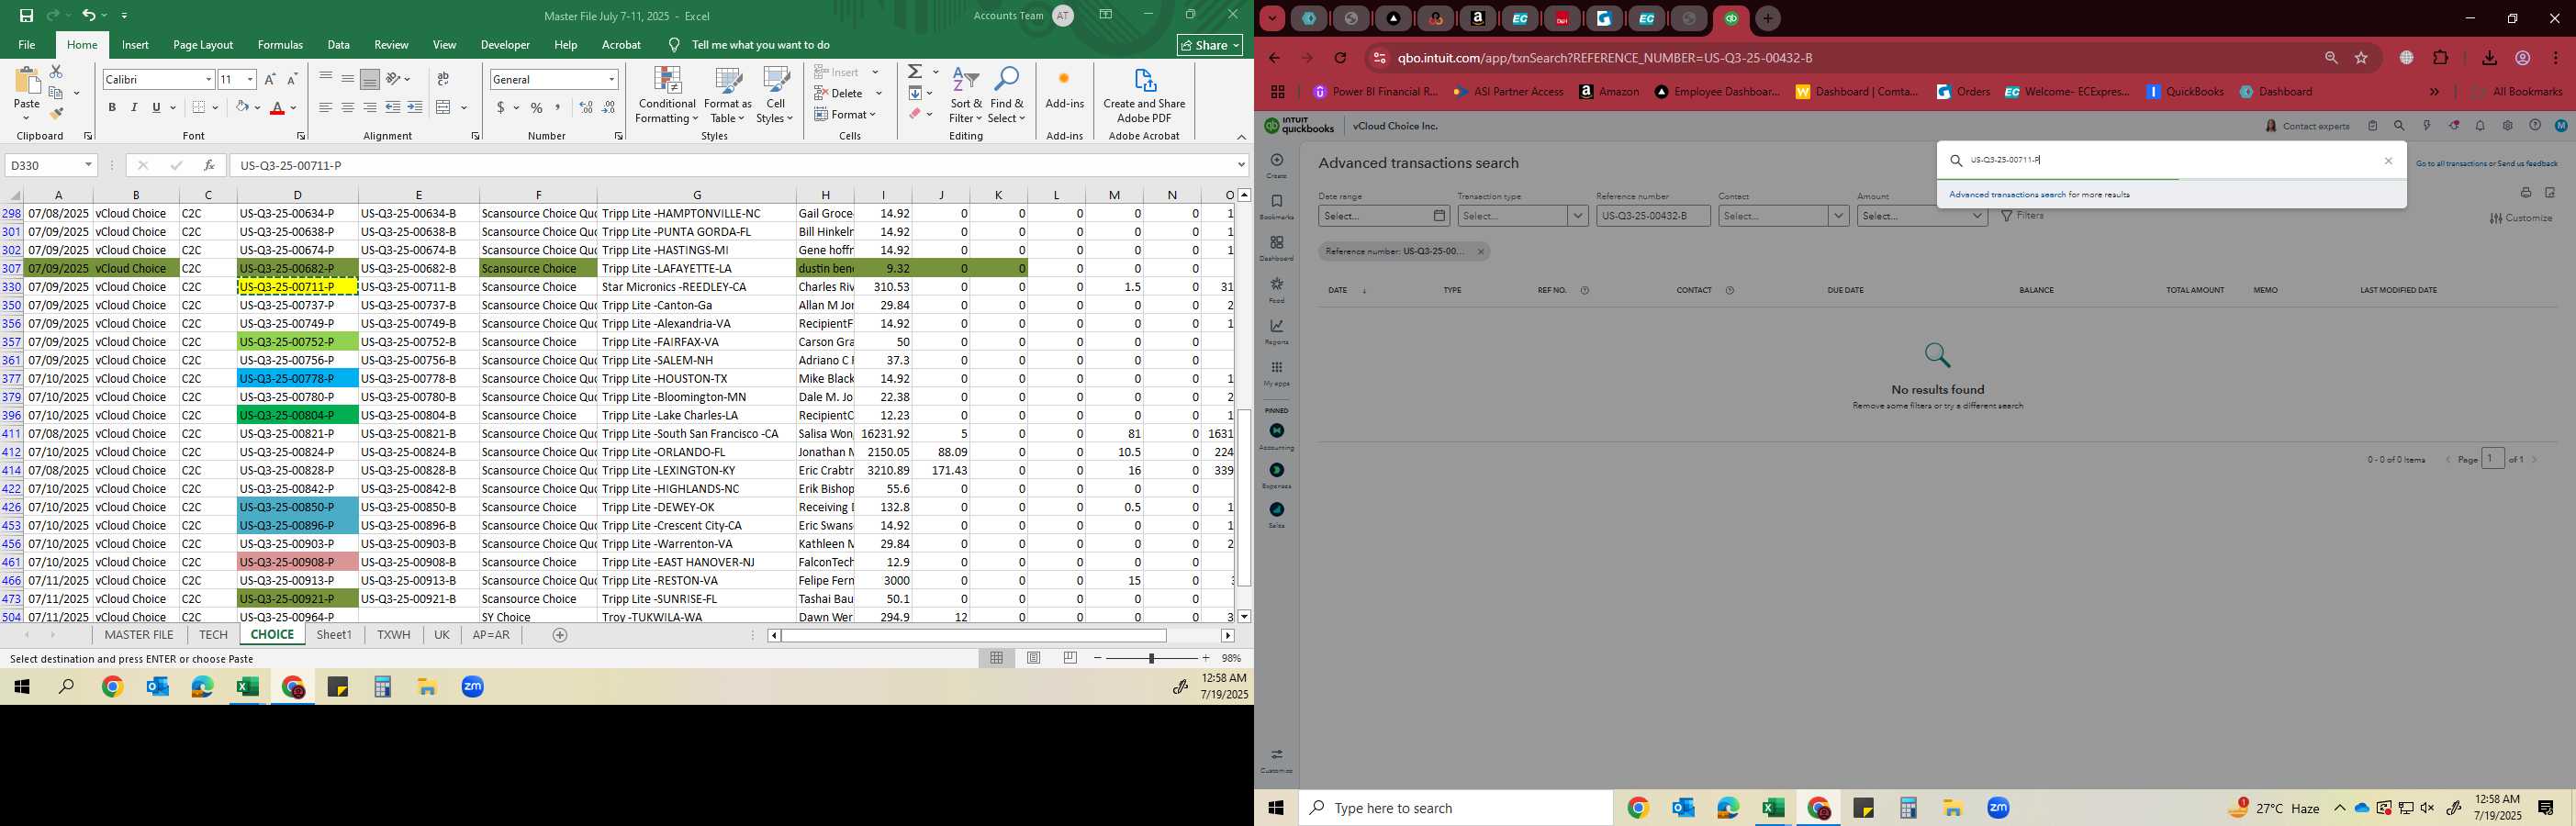This screenshot has width=2576, height=826.
Task: Click Zoom app in right taskbar
Action: (x=1998, y=808)
